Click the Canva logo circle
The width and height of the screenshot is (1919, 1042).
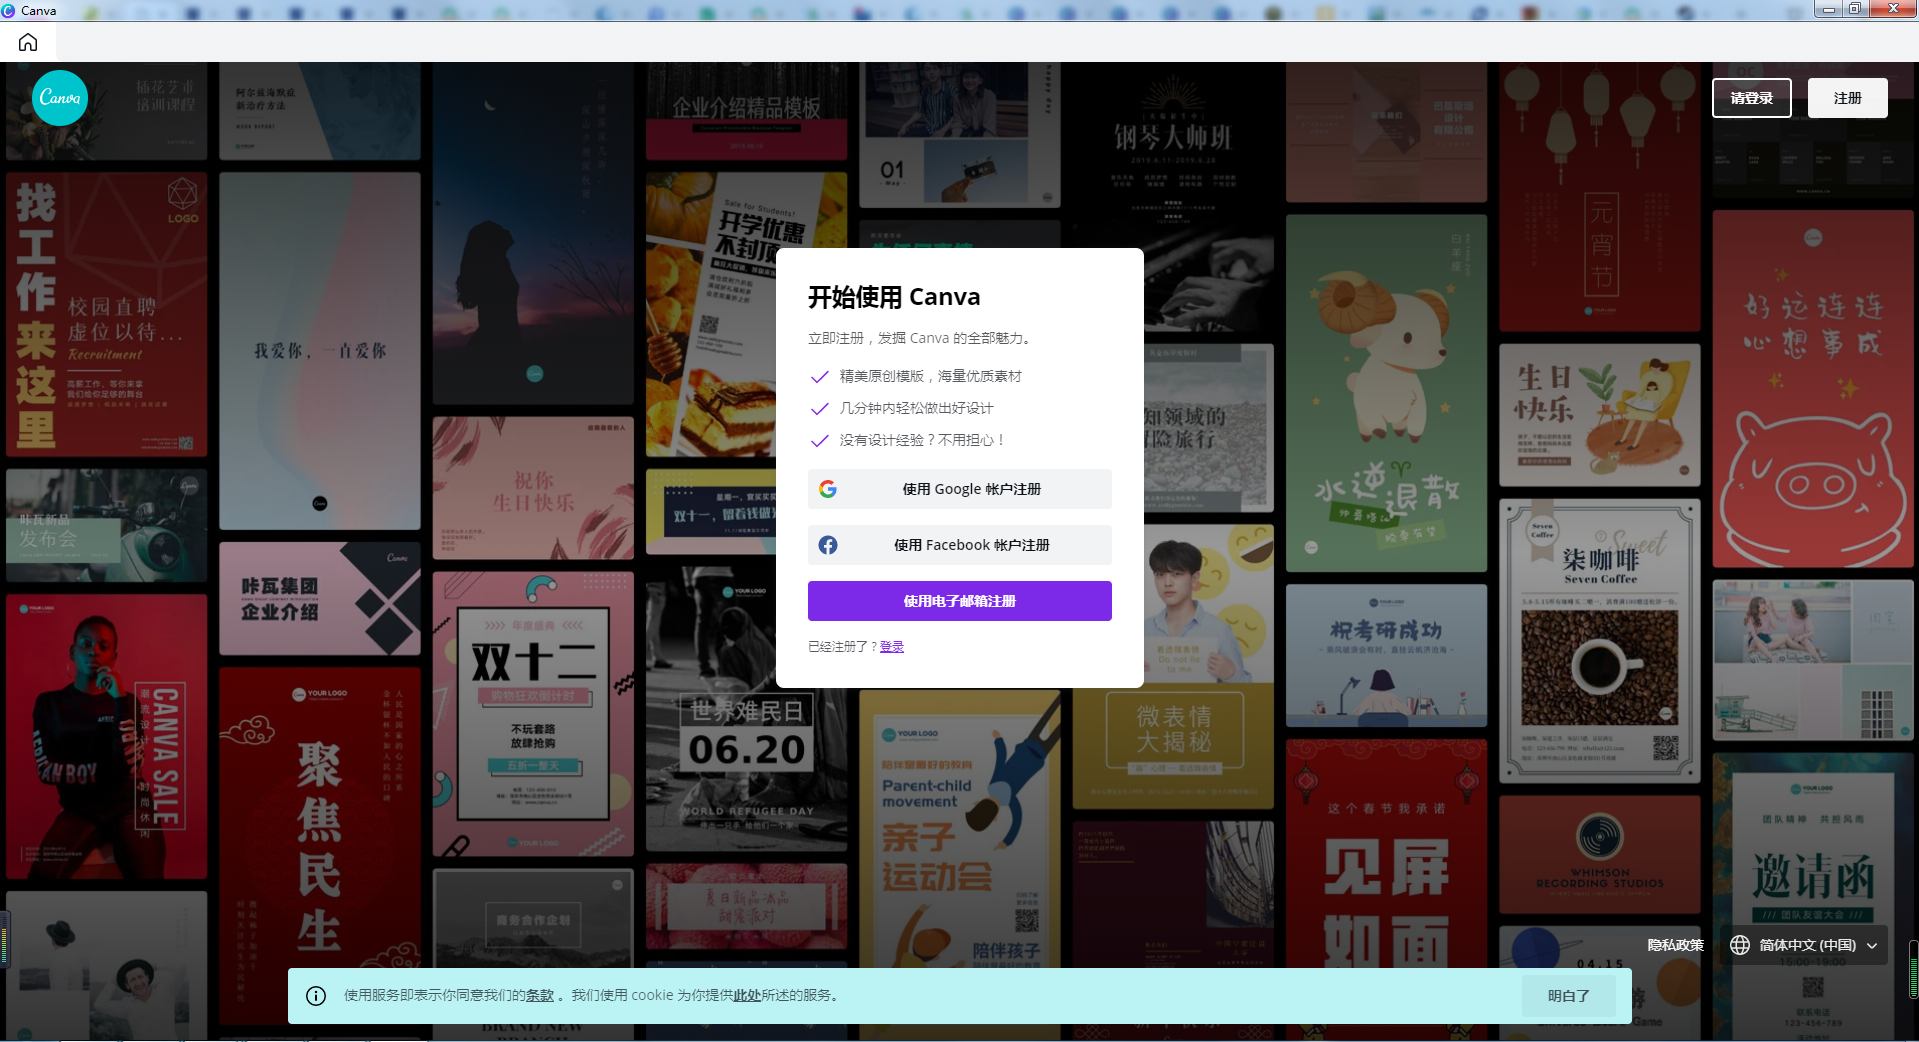[60, 98]
